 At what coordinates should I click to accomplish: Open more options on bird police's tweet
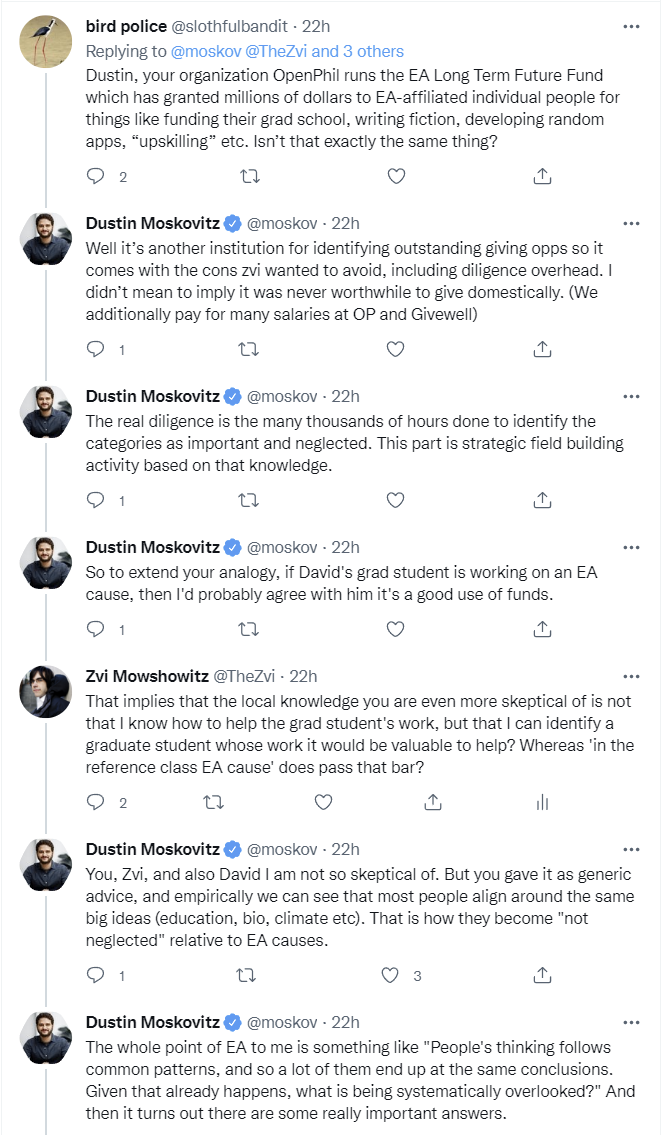tap(631, 26)
